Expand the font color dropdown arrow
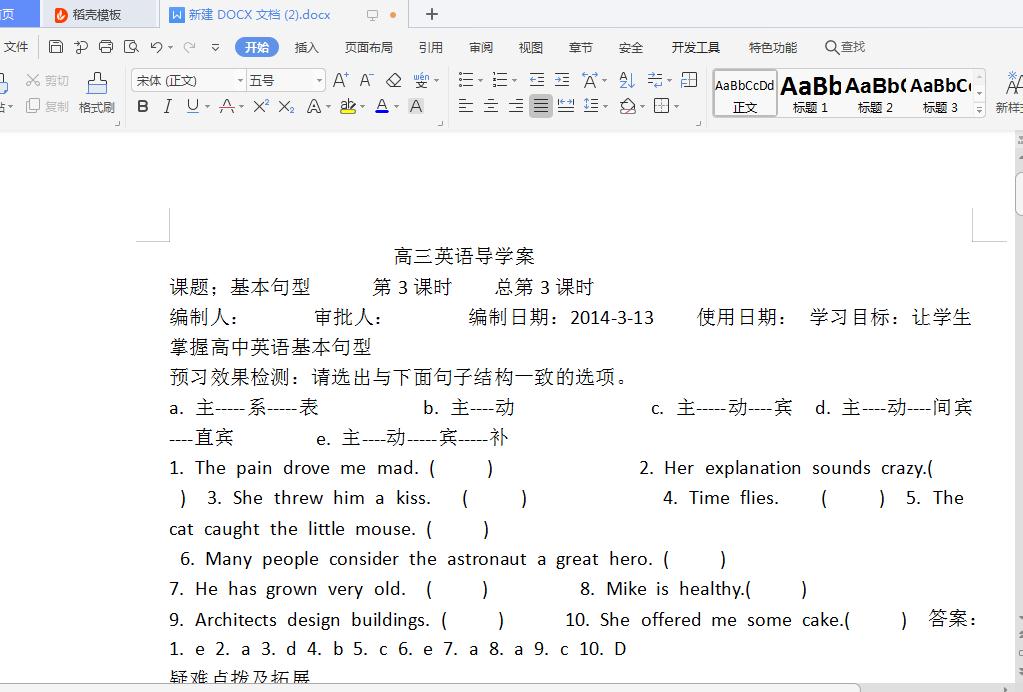 (x=396, y=106)
